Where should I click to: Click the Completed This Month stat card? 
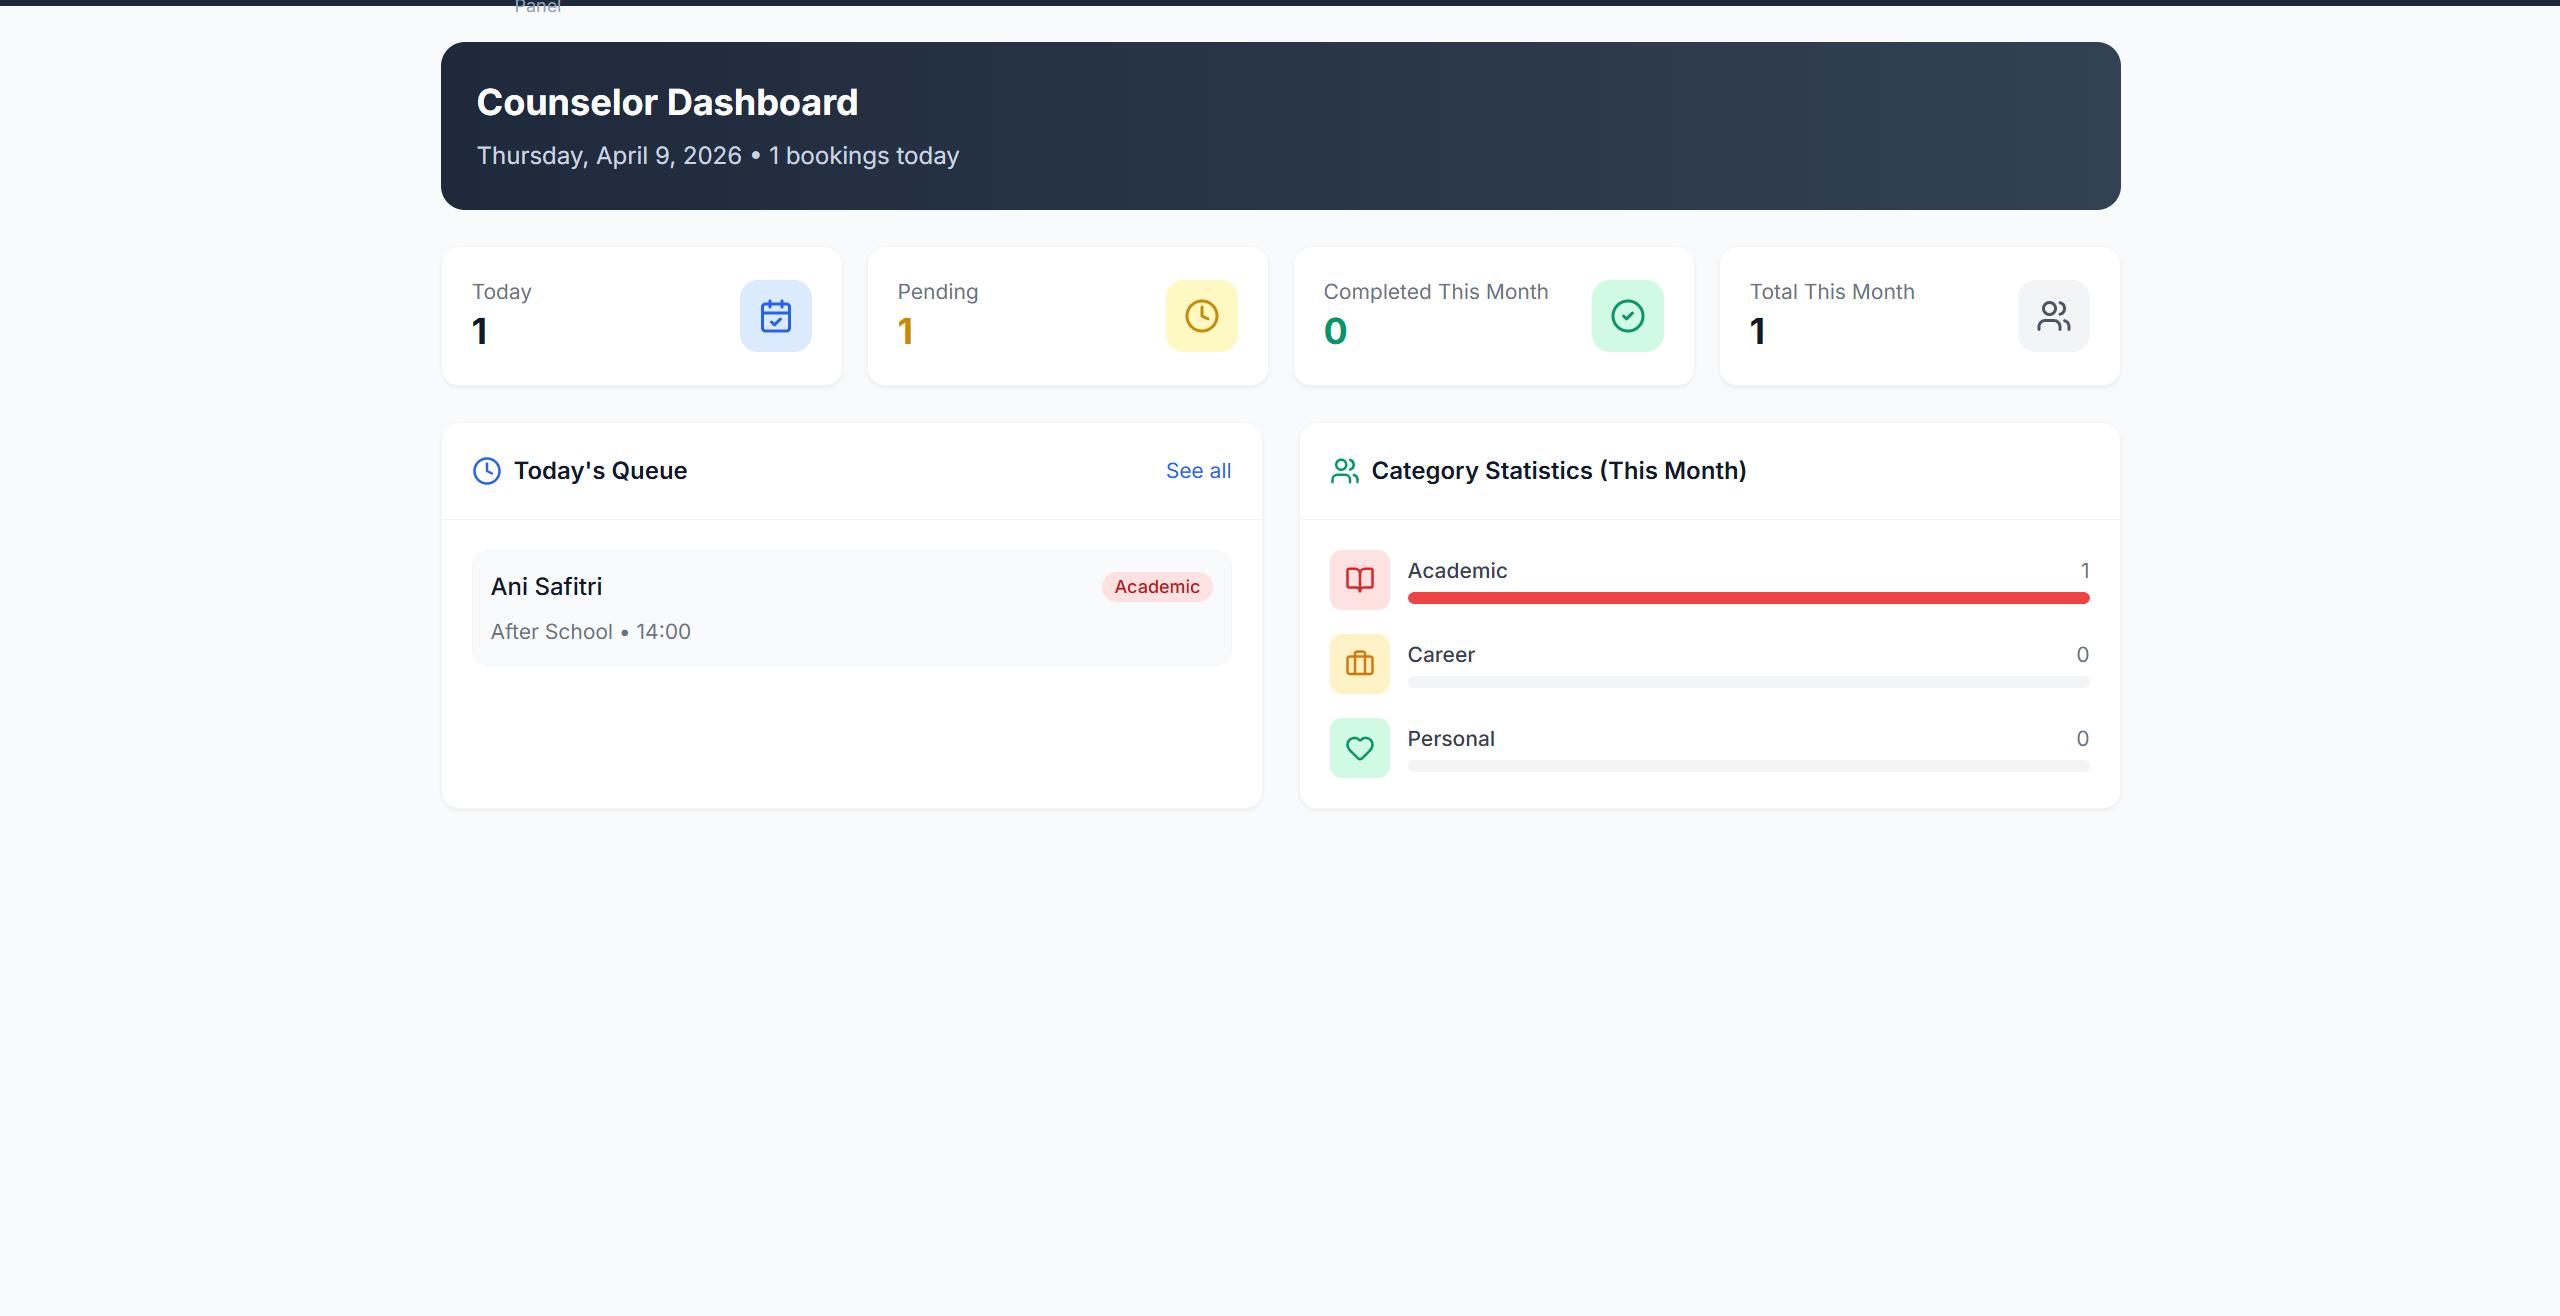[1492, 315]
